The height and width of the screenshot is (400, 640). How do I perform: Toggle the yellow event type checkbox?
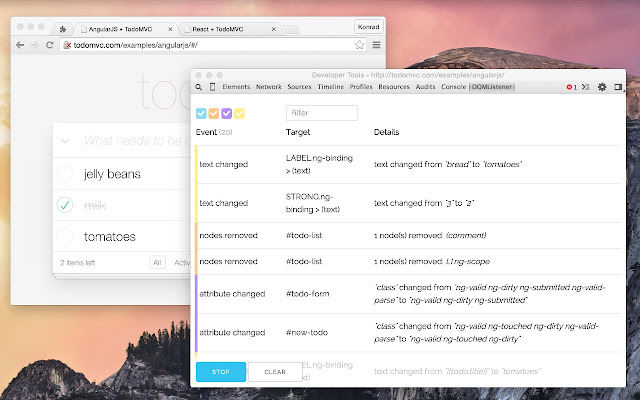pyautogui.click(x=239, y=113)
